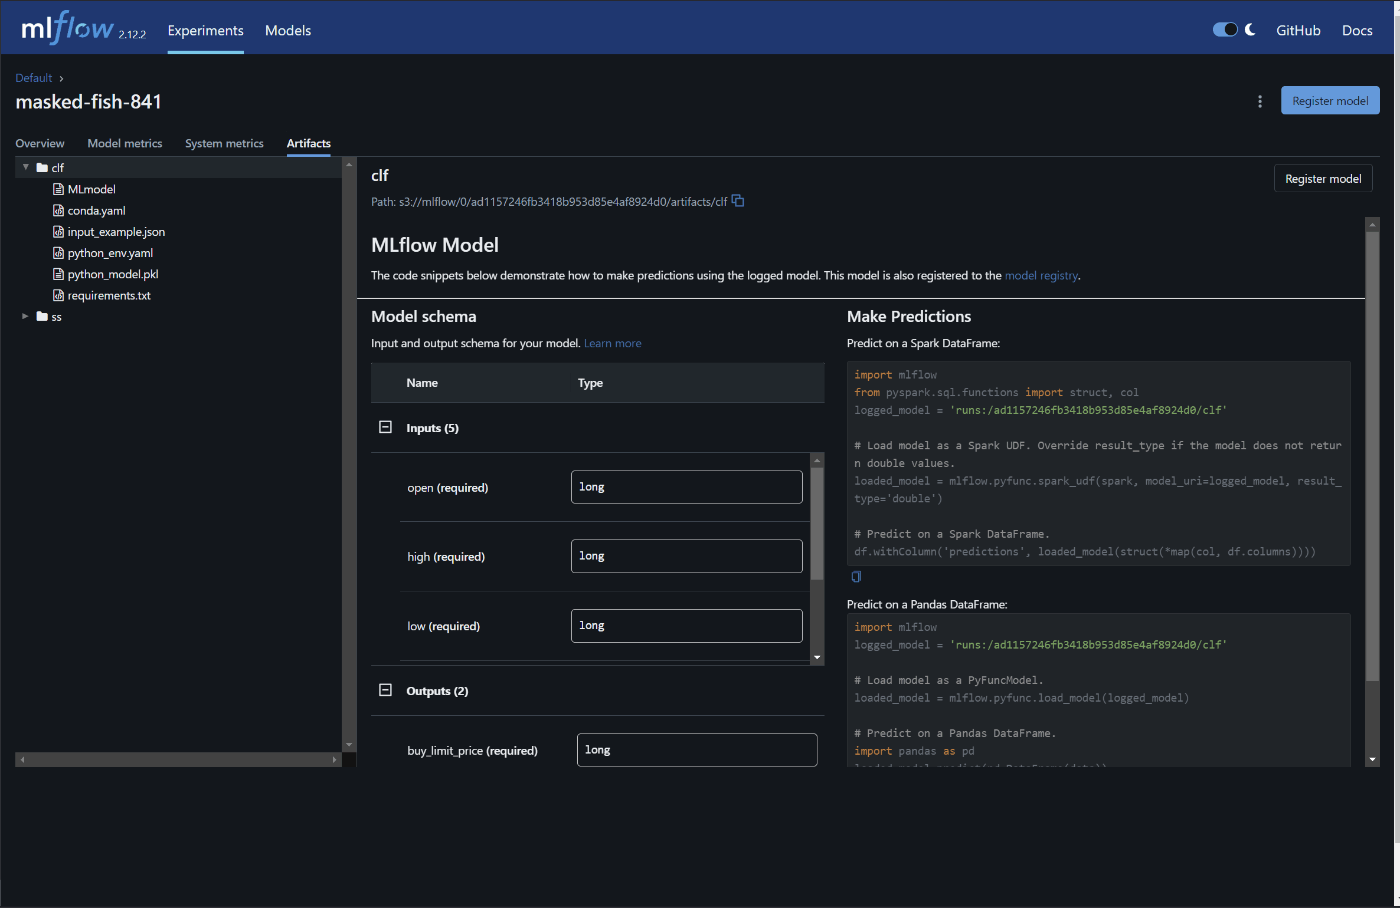Open input_example.json file
This screenshot has height=908, width=1400.
[116, 231]
